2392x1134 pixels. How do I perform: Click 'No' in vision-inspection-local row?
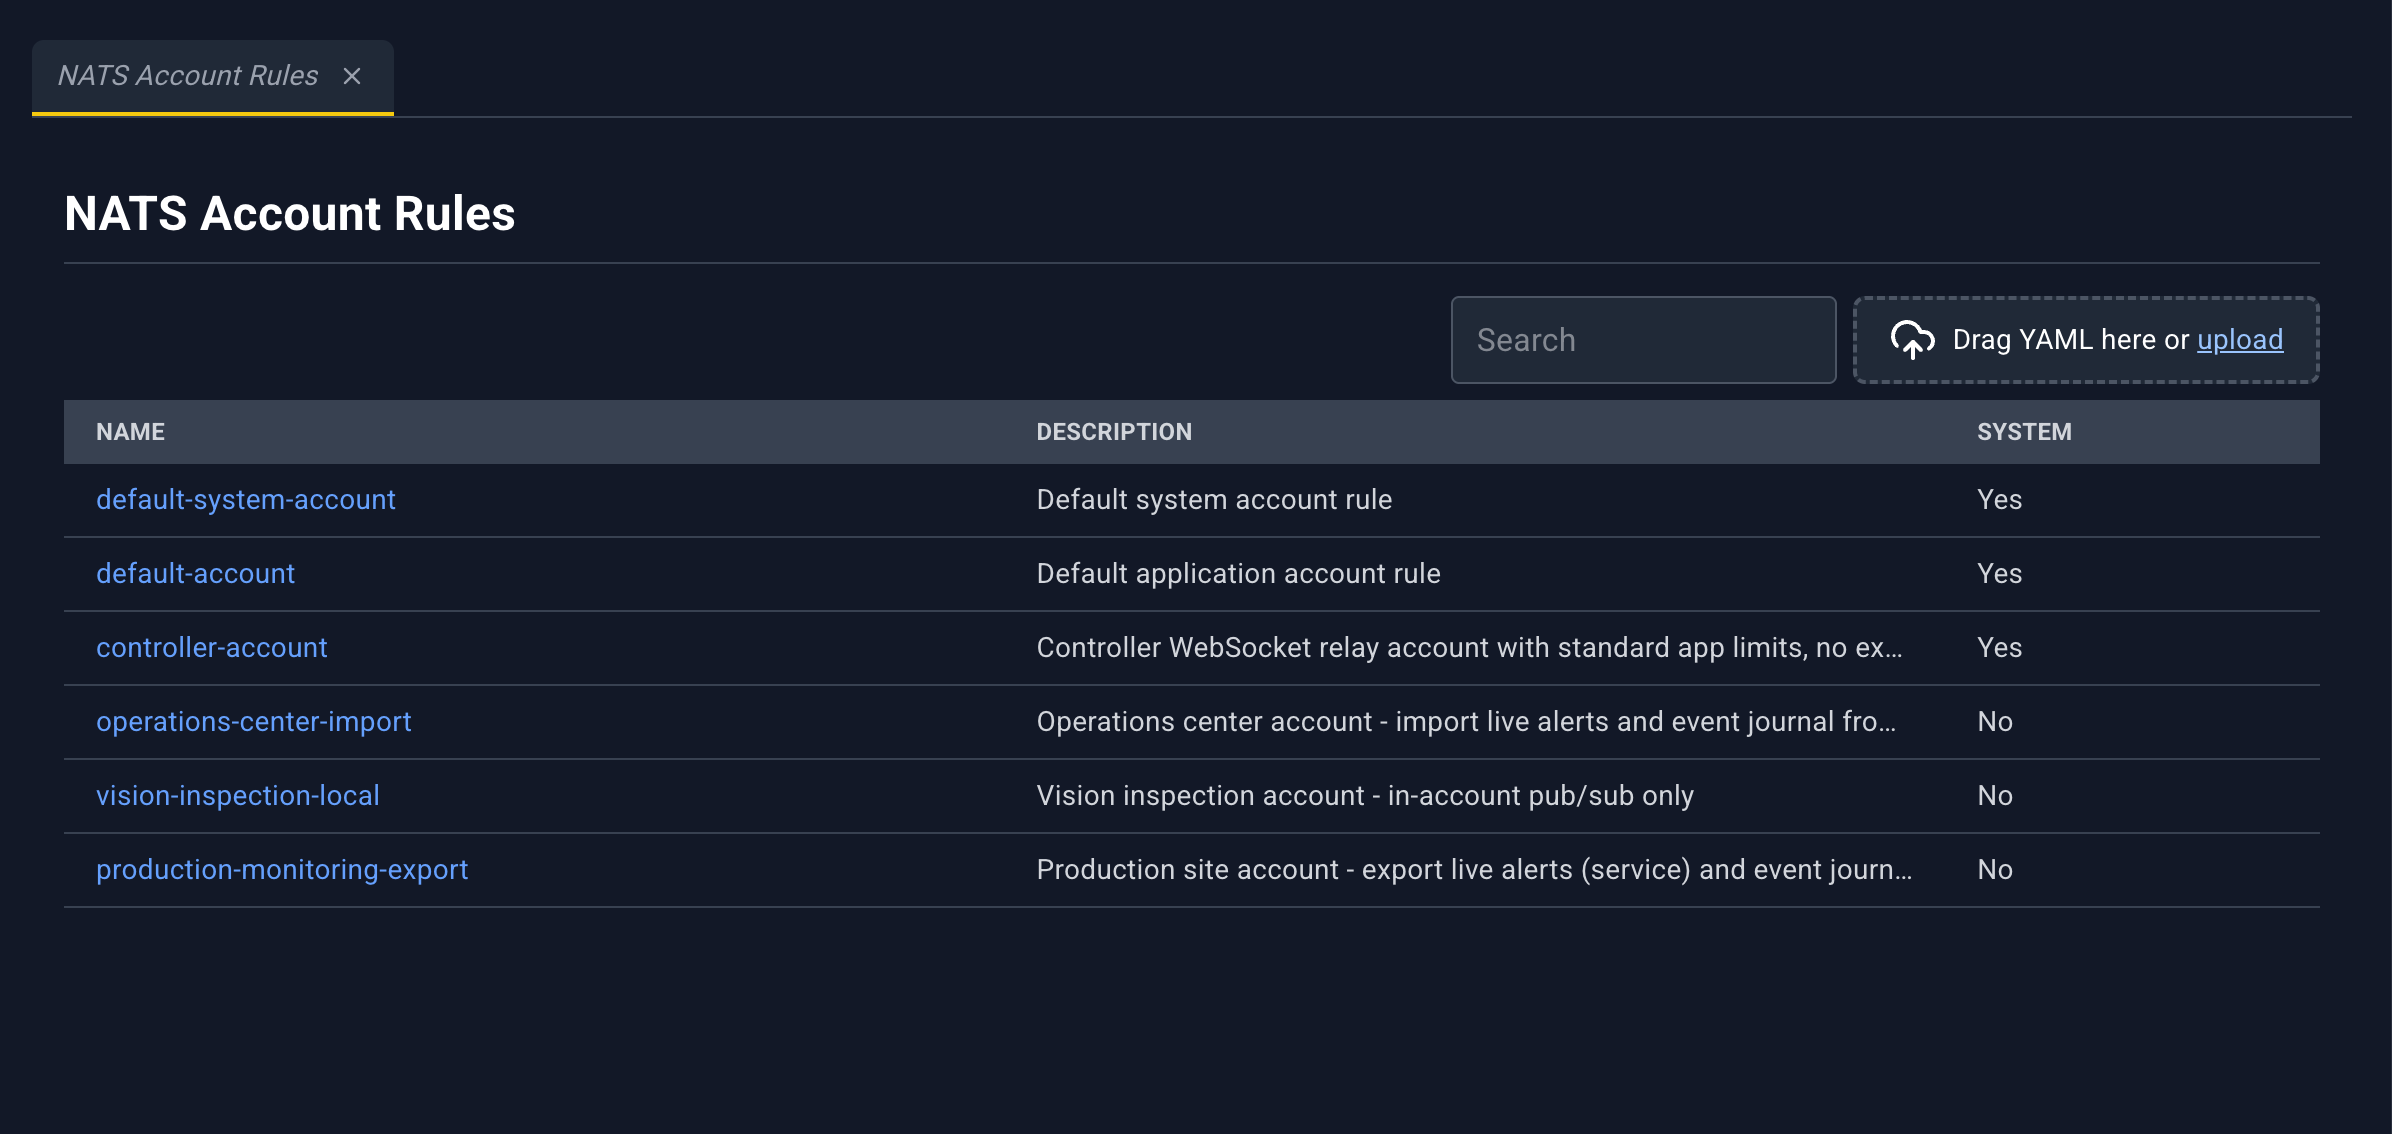tap(1995, 796)
